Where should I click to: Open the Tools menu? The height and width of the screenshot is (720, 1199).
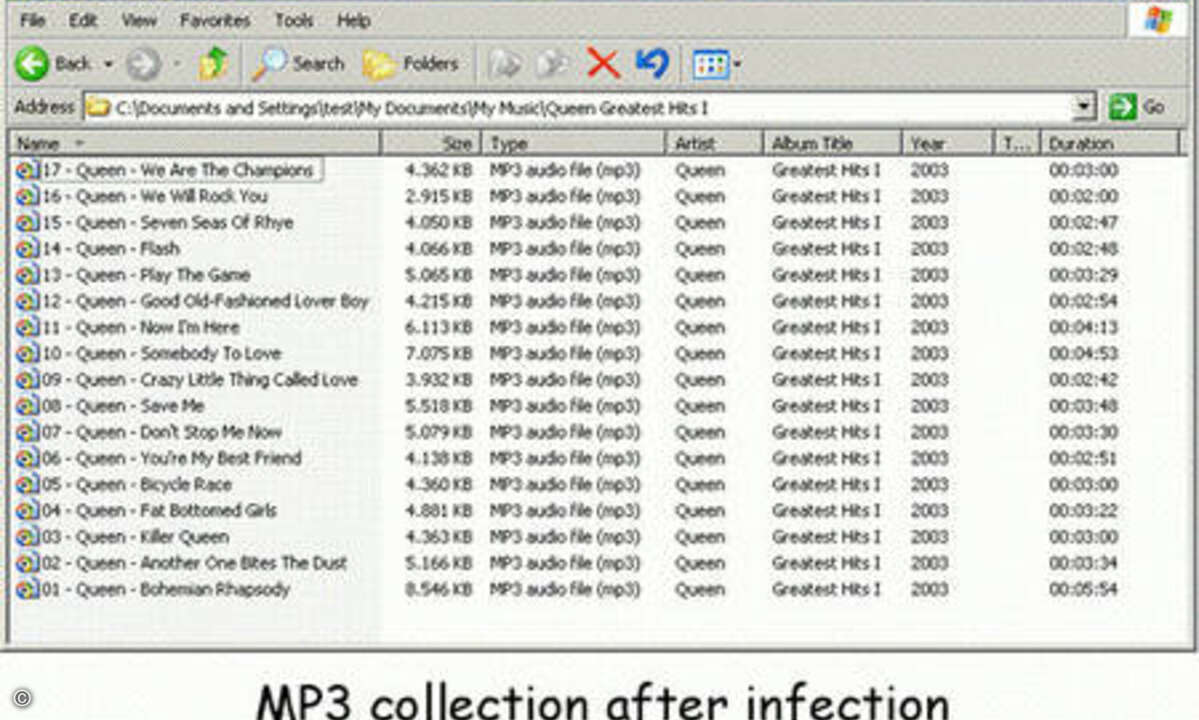pos(294,20)
